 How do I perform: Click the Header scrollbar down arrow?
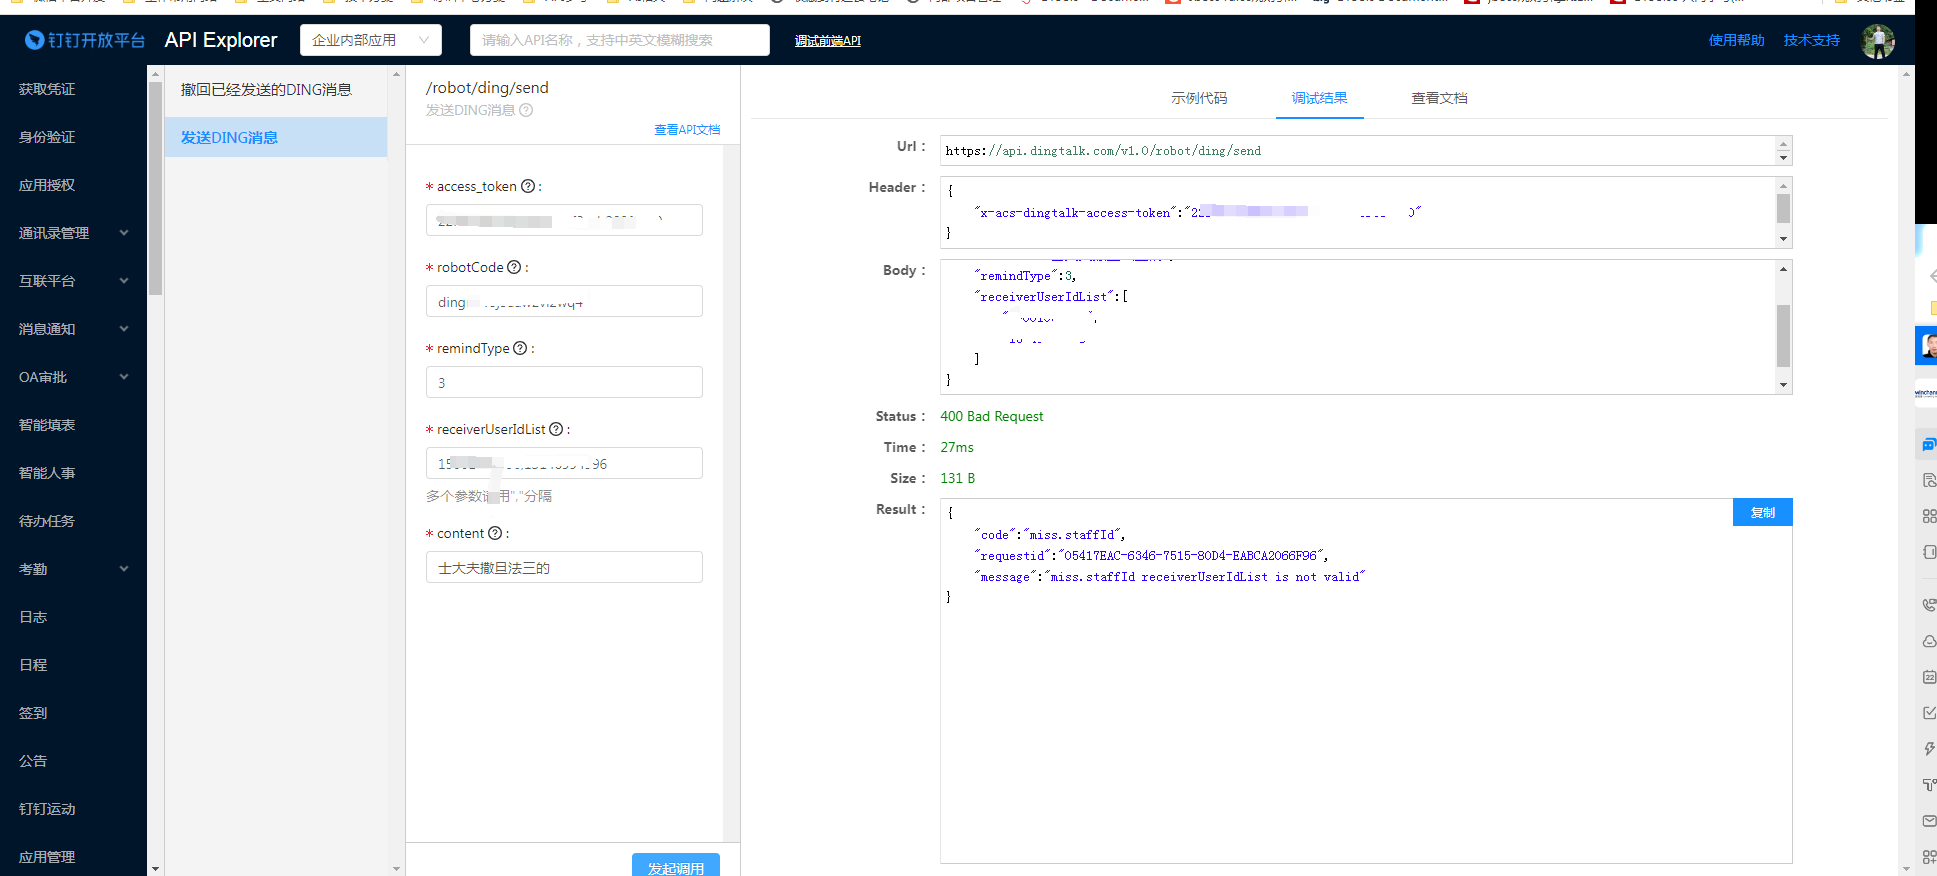click(1783, 239)
